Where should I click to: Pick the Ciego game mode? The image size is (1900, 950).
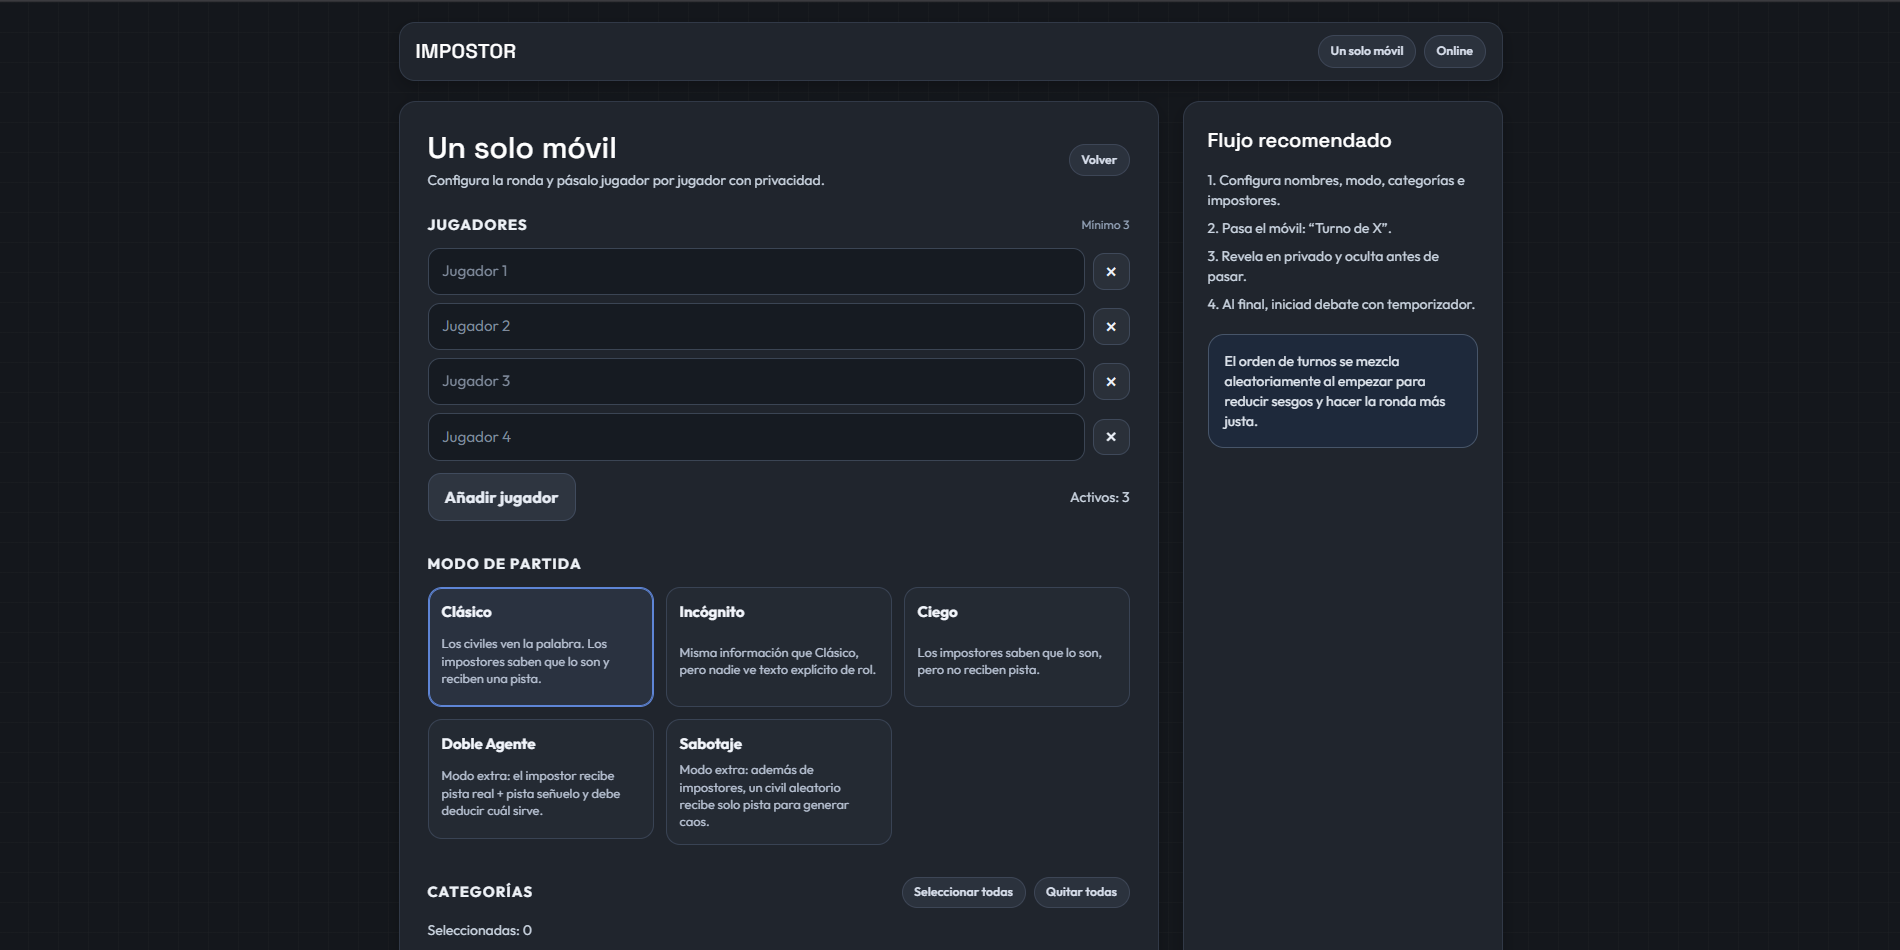pos(1016,646)
